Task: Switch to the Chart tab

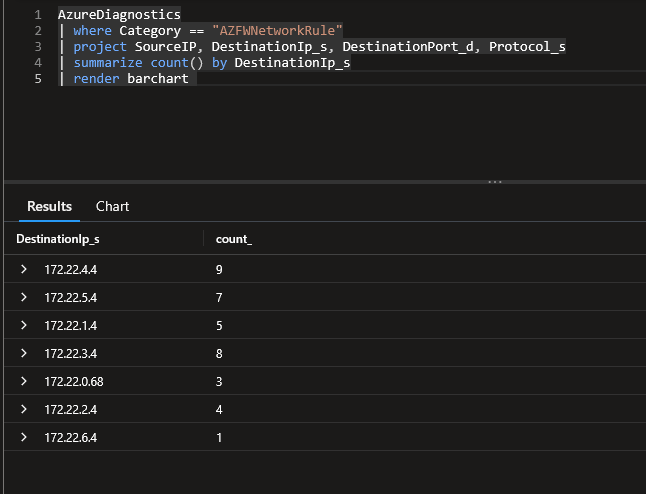Action: point(112,206)
